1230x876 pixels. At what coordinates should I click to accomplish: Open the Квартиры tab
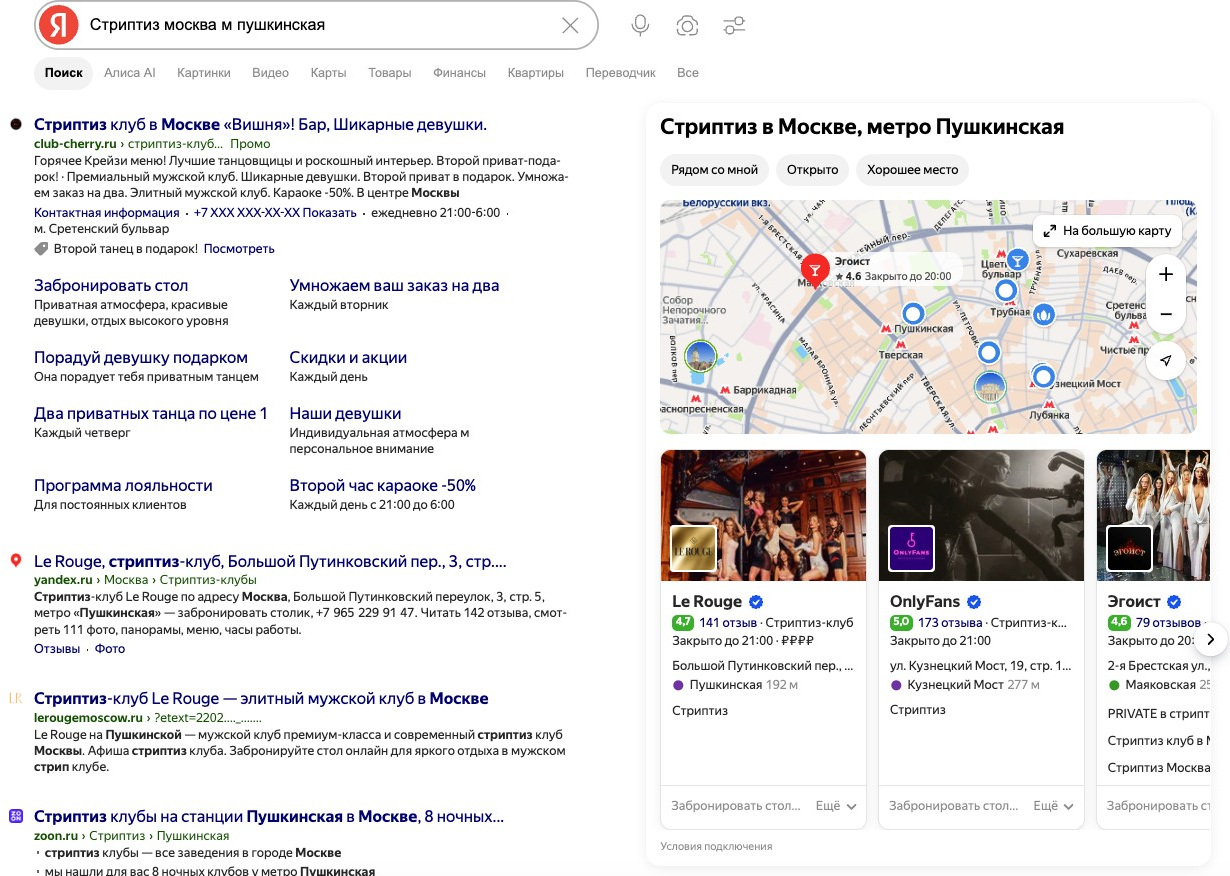click(535, 73)
